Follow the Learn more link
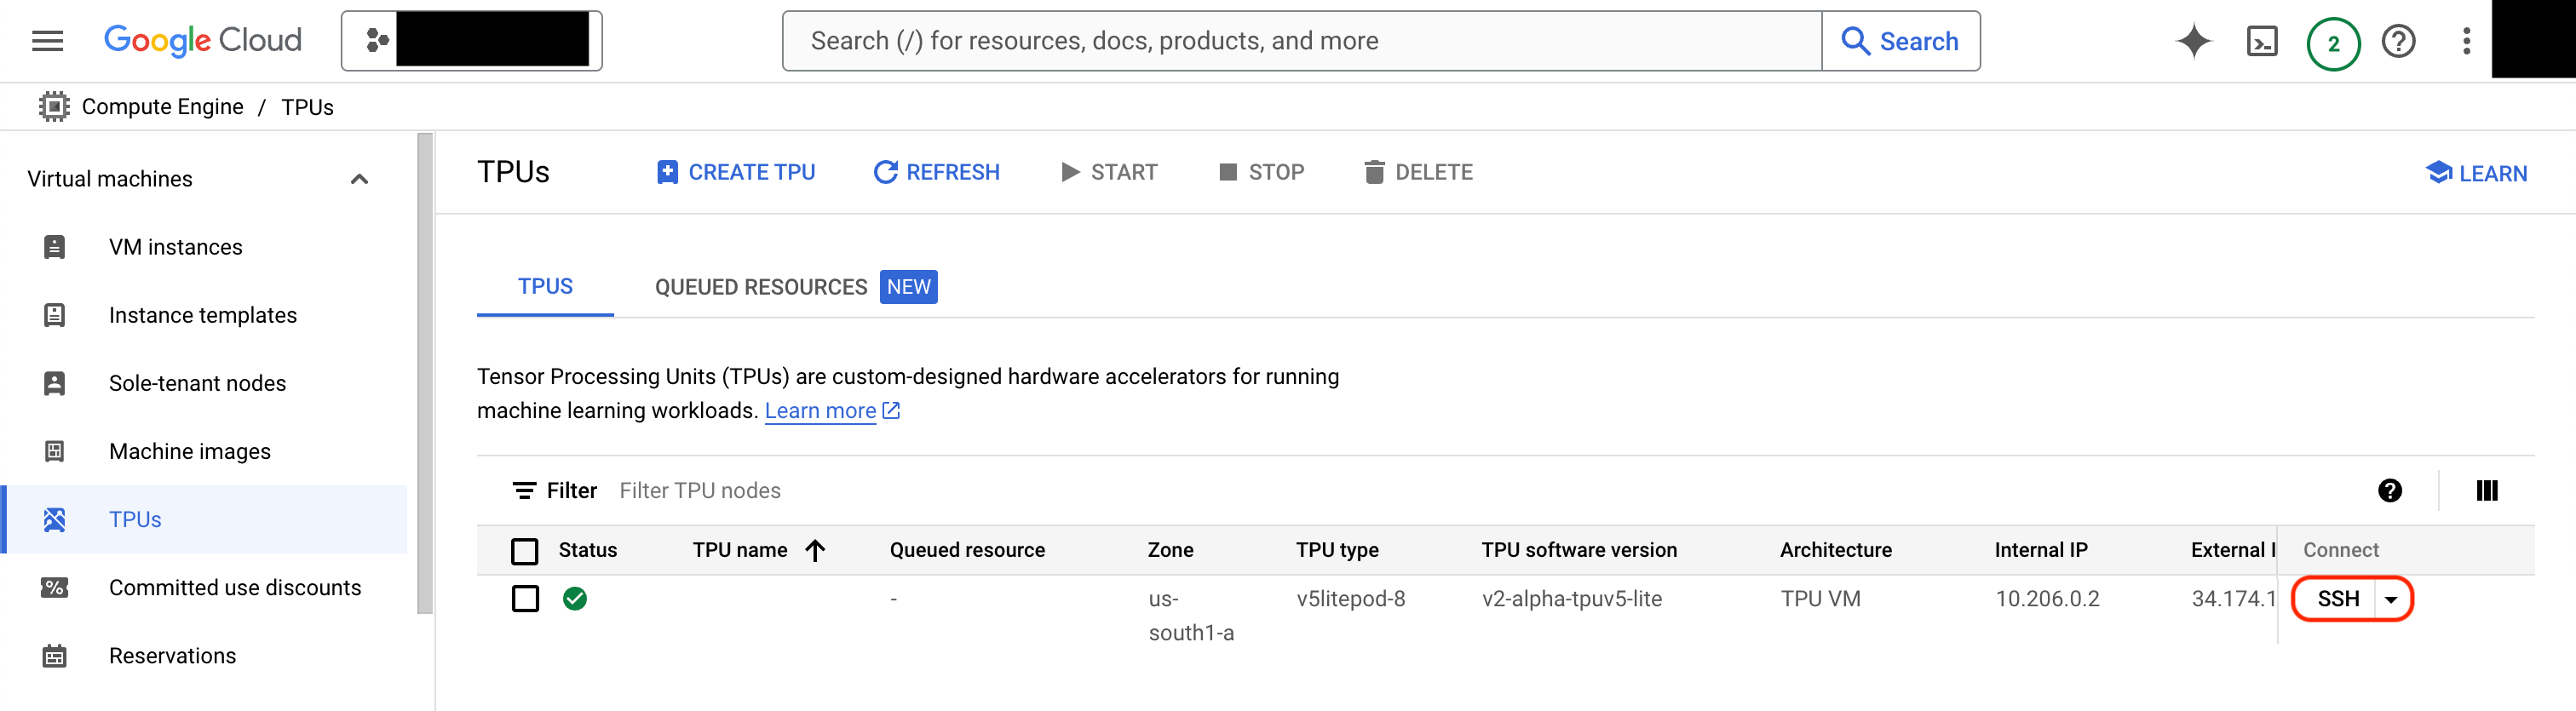2576x711 pixels. [820, 411]
